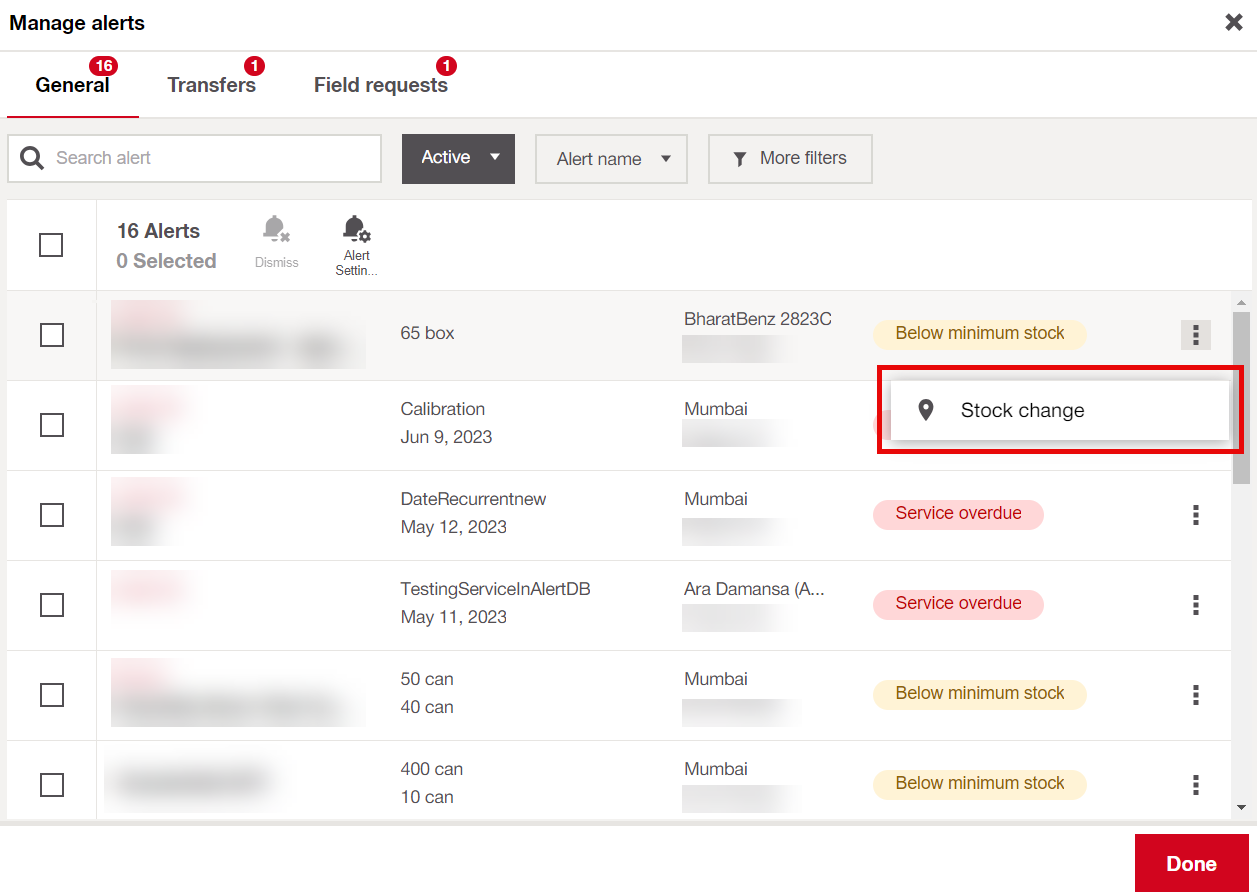Open three-dot menu for BharatBenz 2823C row

[x=1195, y=335]
